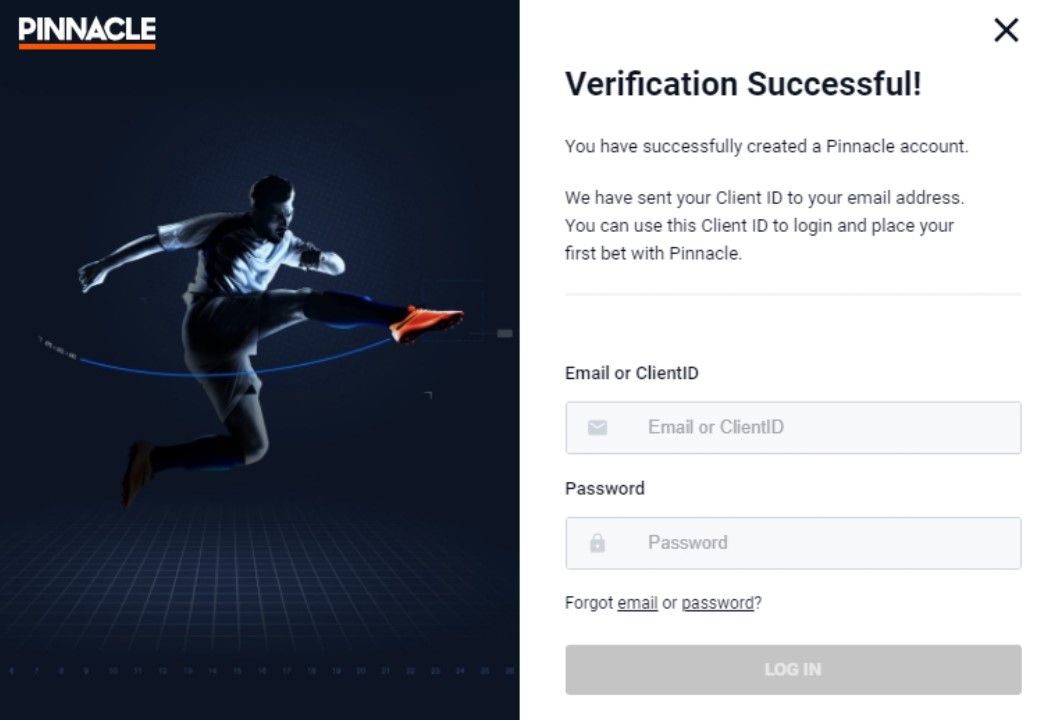Click the Pinnacle logo
Viewport: 1038px width, 721px height.
click(x=87, y=32)
